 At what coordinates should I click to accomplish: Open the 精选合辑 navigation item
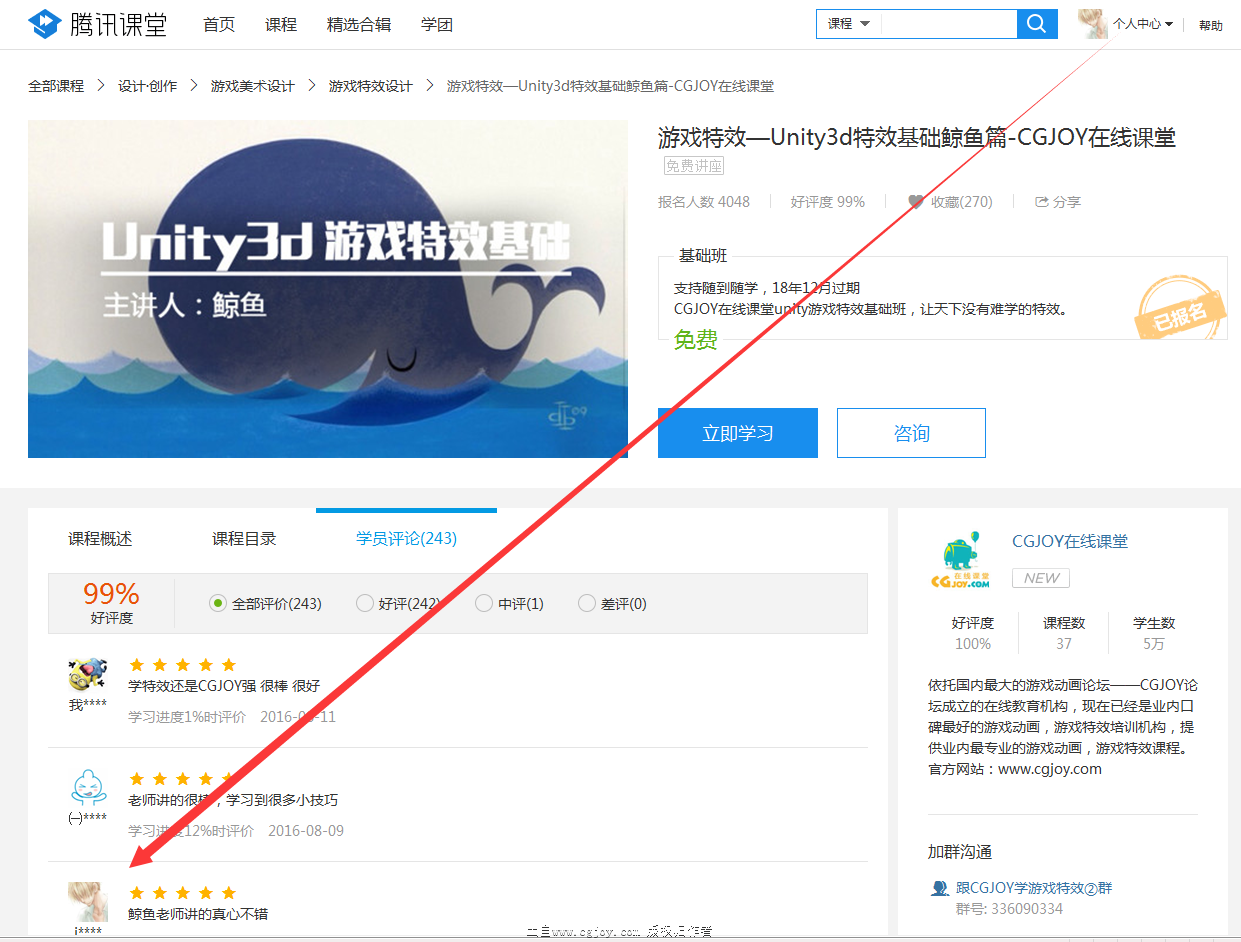359,25
